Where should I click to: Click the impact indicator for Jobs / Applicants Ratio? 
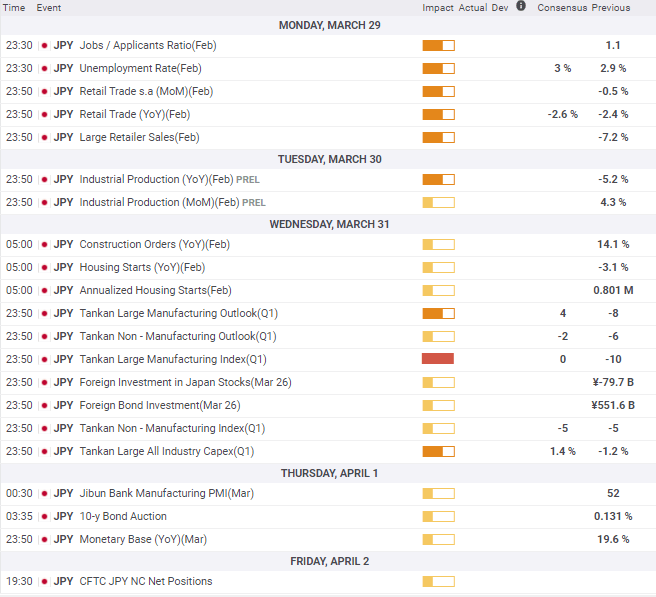coord(438,45)
